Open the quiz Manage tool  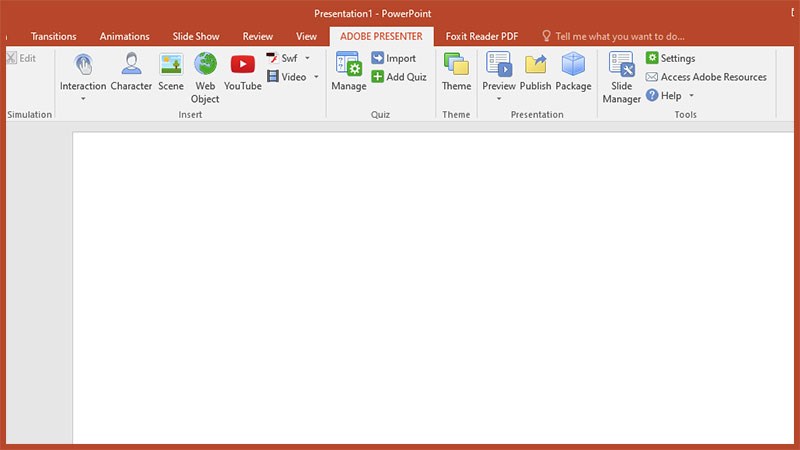coord(348,71)
